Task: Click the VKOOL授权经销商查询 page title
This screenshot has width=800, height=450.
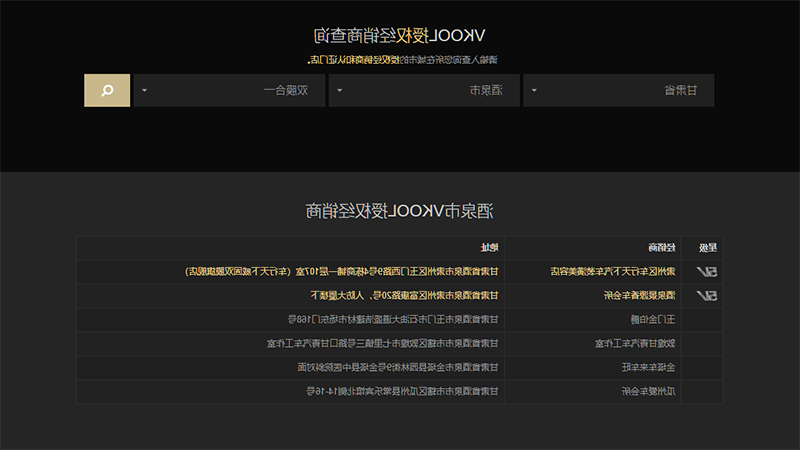Action: point(399,36)
